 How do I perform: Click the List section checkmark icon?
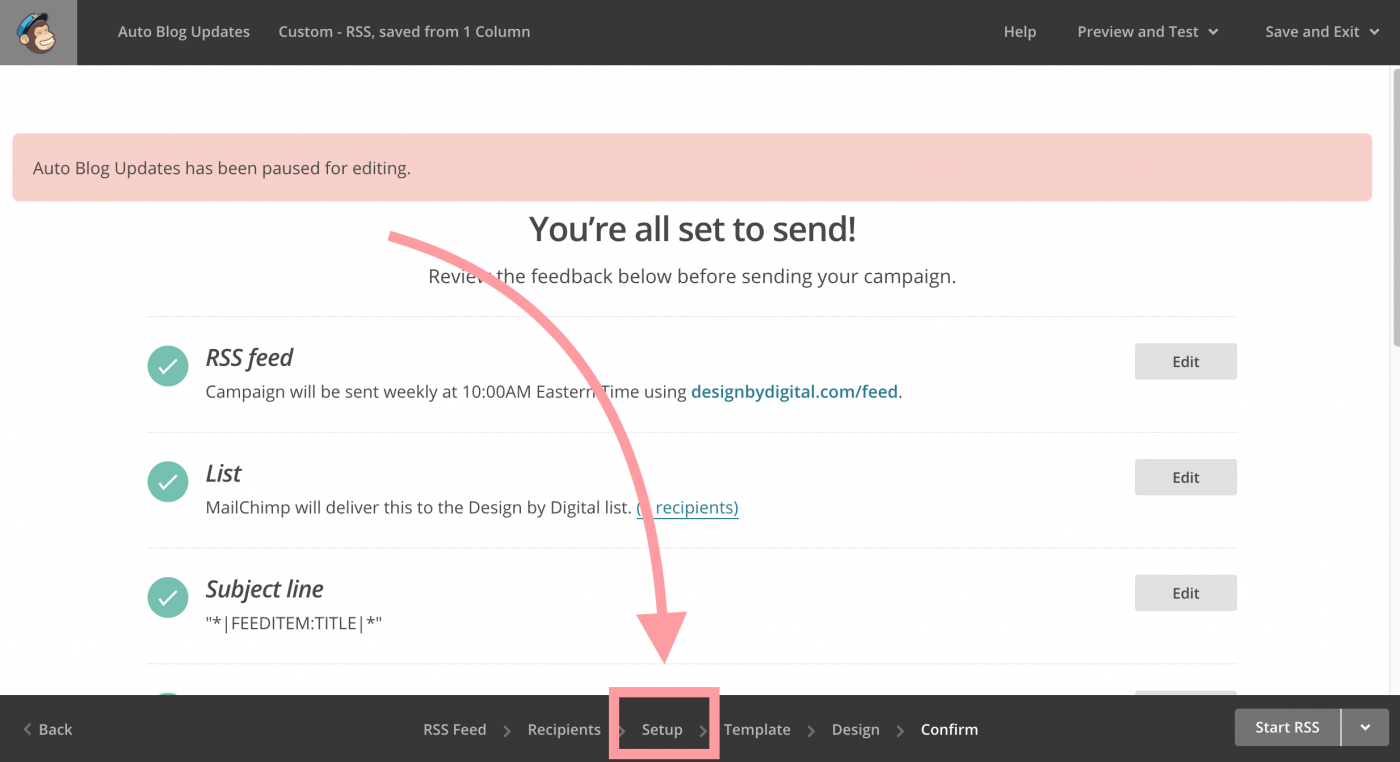coord(167,481)
